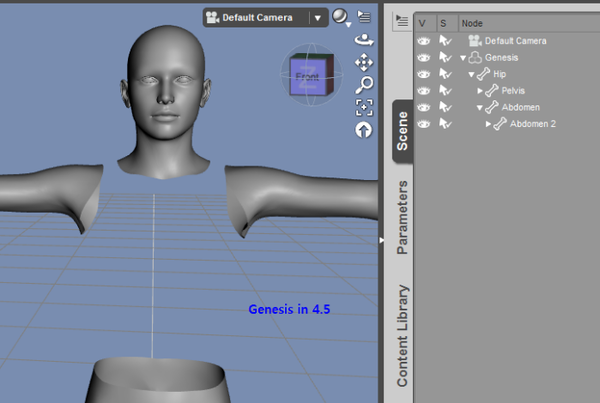This screenshot has height=403, width=600.
Task: Select the Hip bone node
Action: (x=499, y=74)
